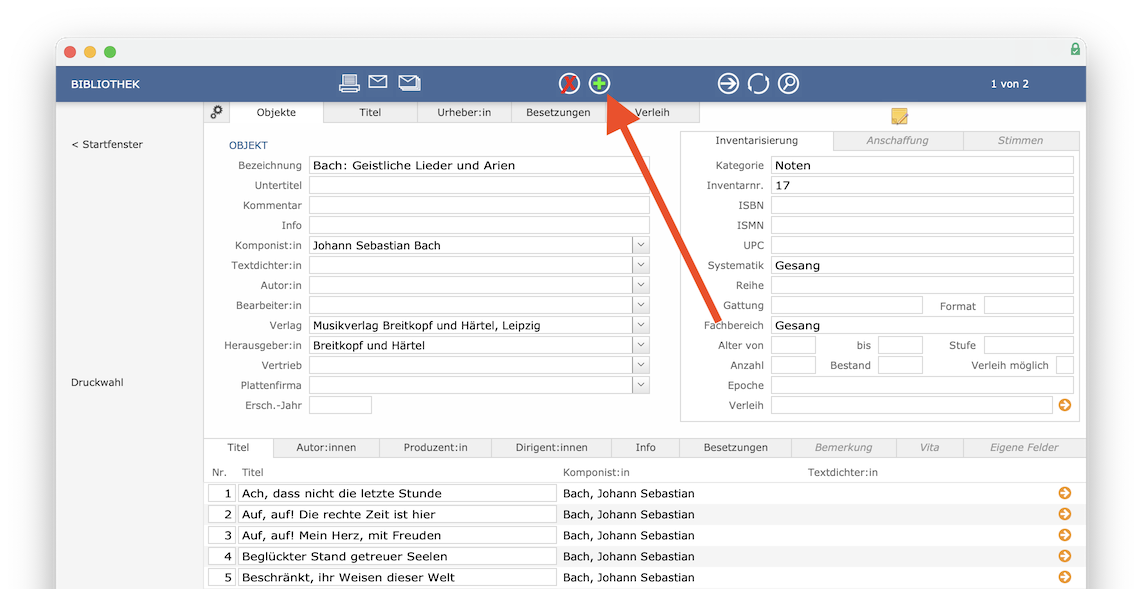The image size is (1142, 589).
Task: Expand the Herausgeber:in dropdown
Action: coord(641,345)
